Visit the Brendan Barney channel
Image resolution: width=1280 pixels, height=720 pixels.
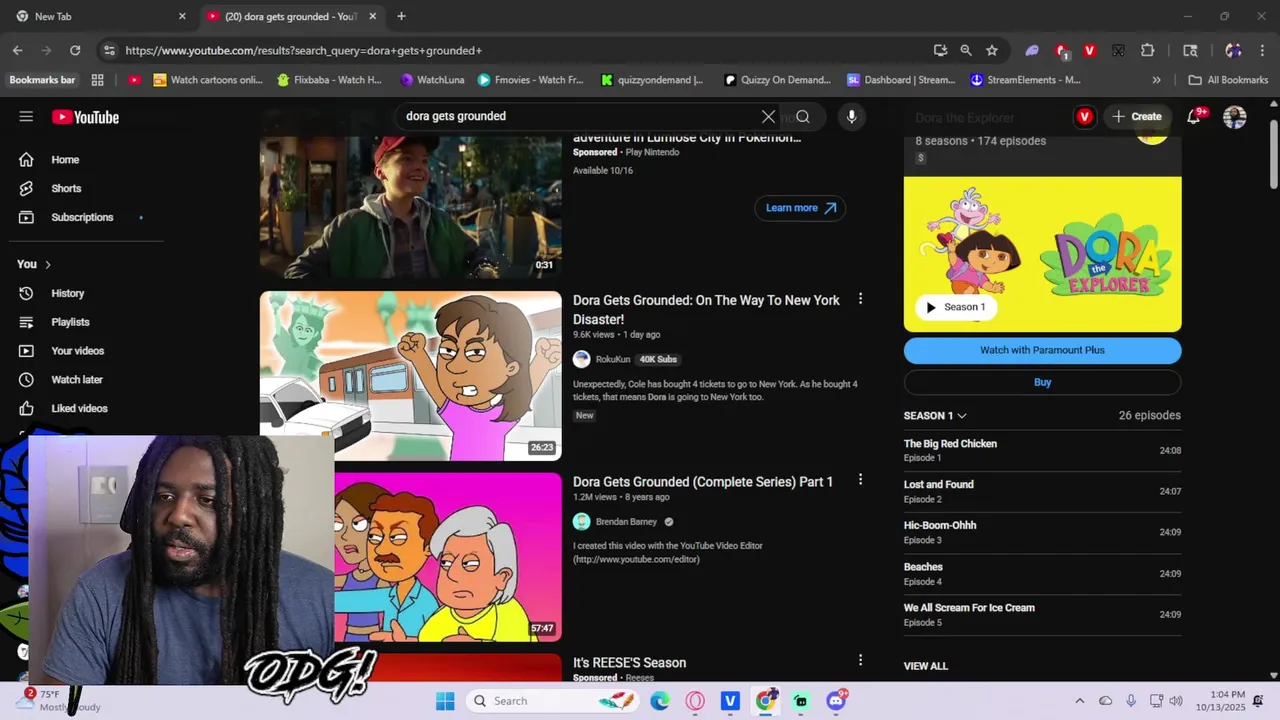pyautogui.click(x=626, y=522)
